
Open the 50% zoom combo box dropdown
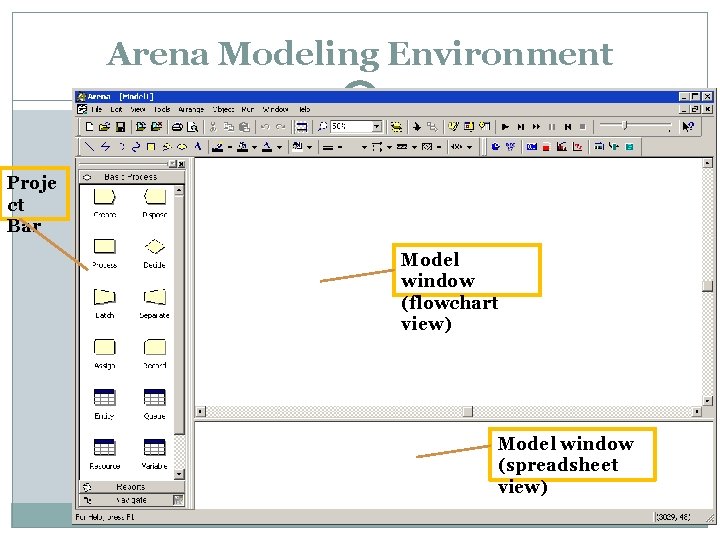(377, 126)
